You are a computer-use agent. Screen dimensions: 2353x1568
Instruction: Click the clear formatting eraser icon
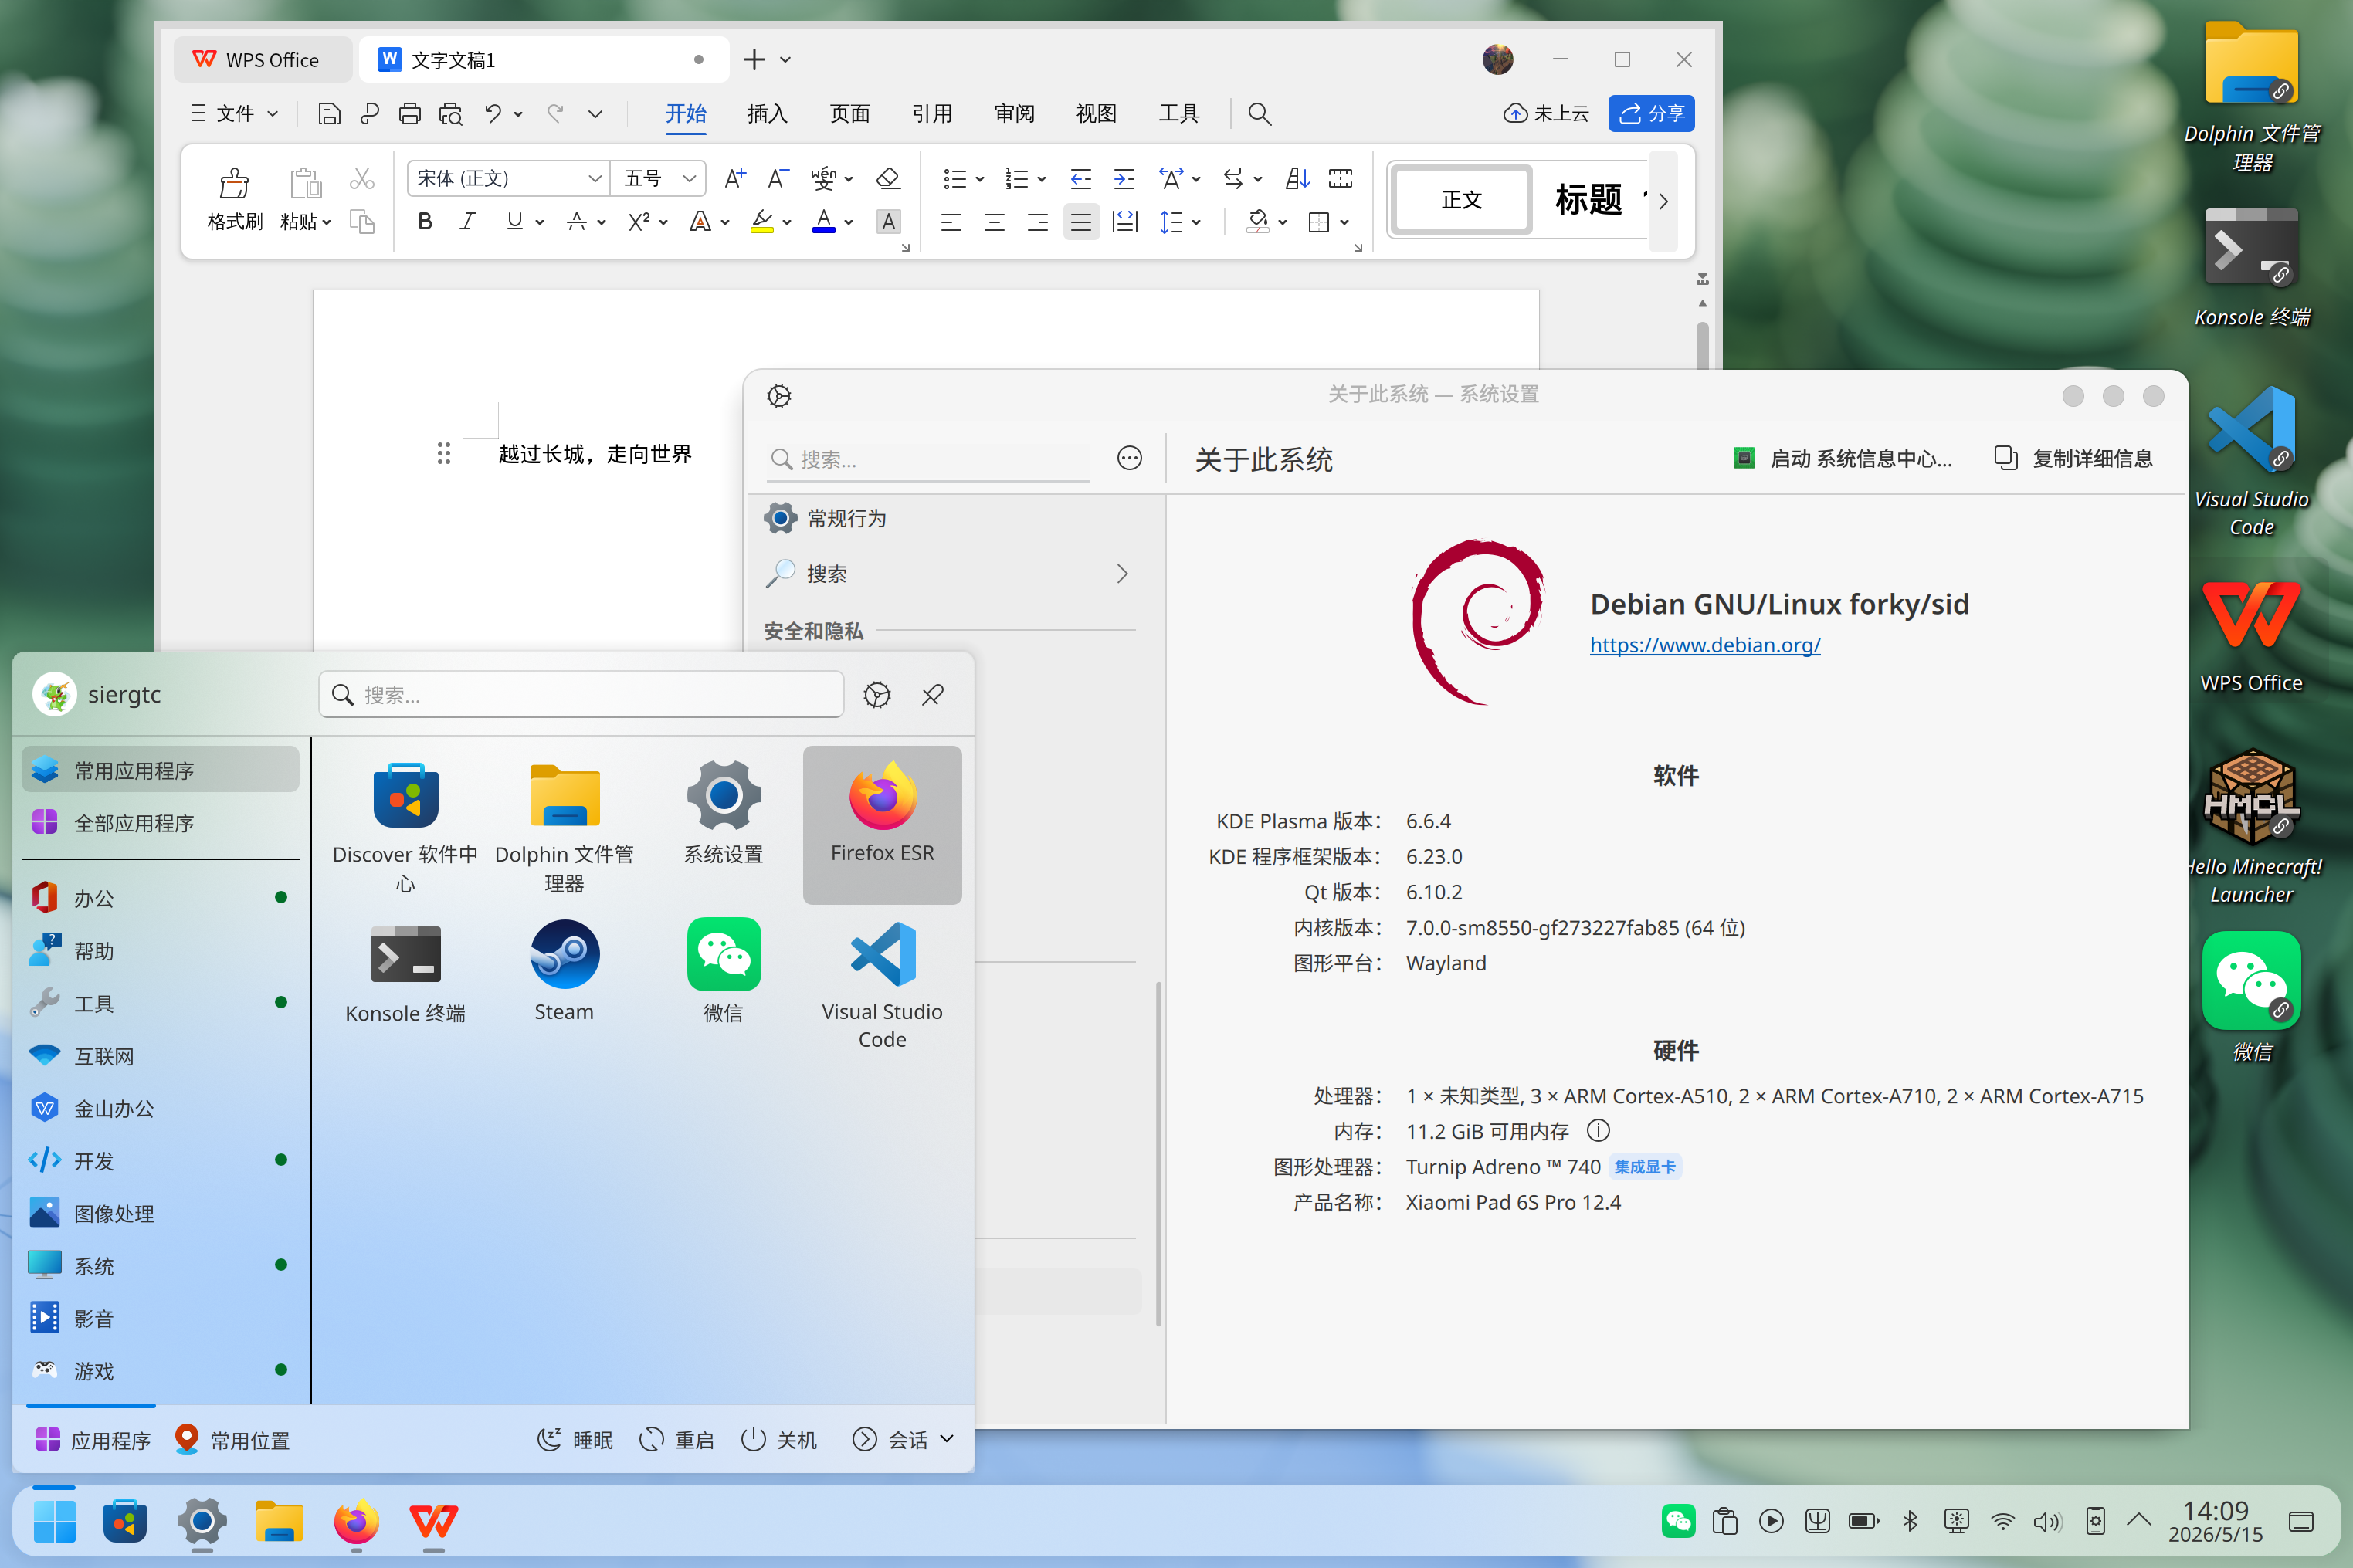888,179
